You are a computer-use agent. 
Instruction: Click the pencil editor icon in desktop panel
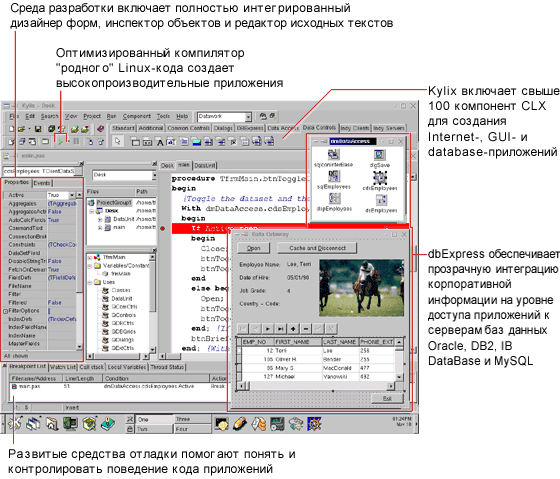click(x=240, y=424)
